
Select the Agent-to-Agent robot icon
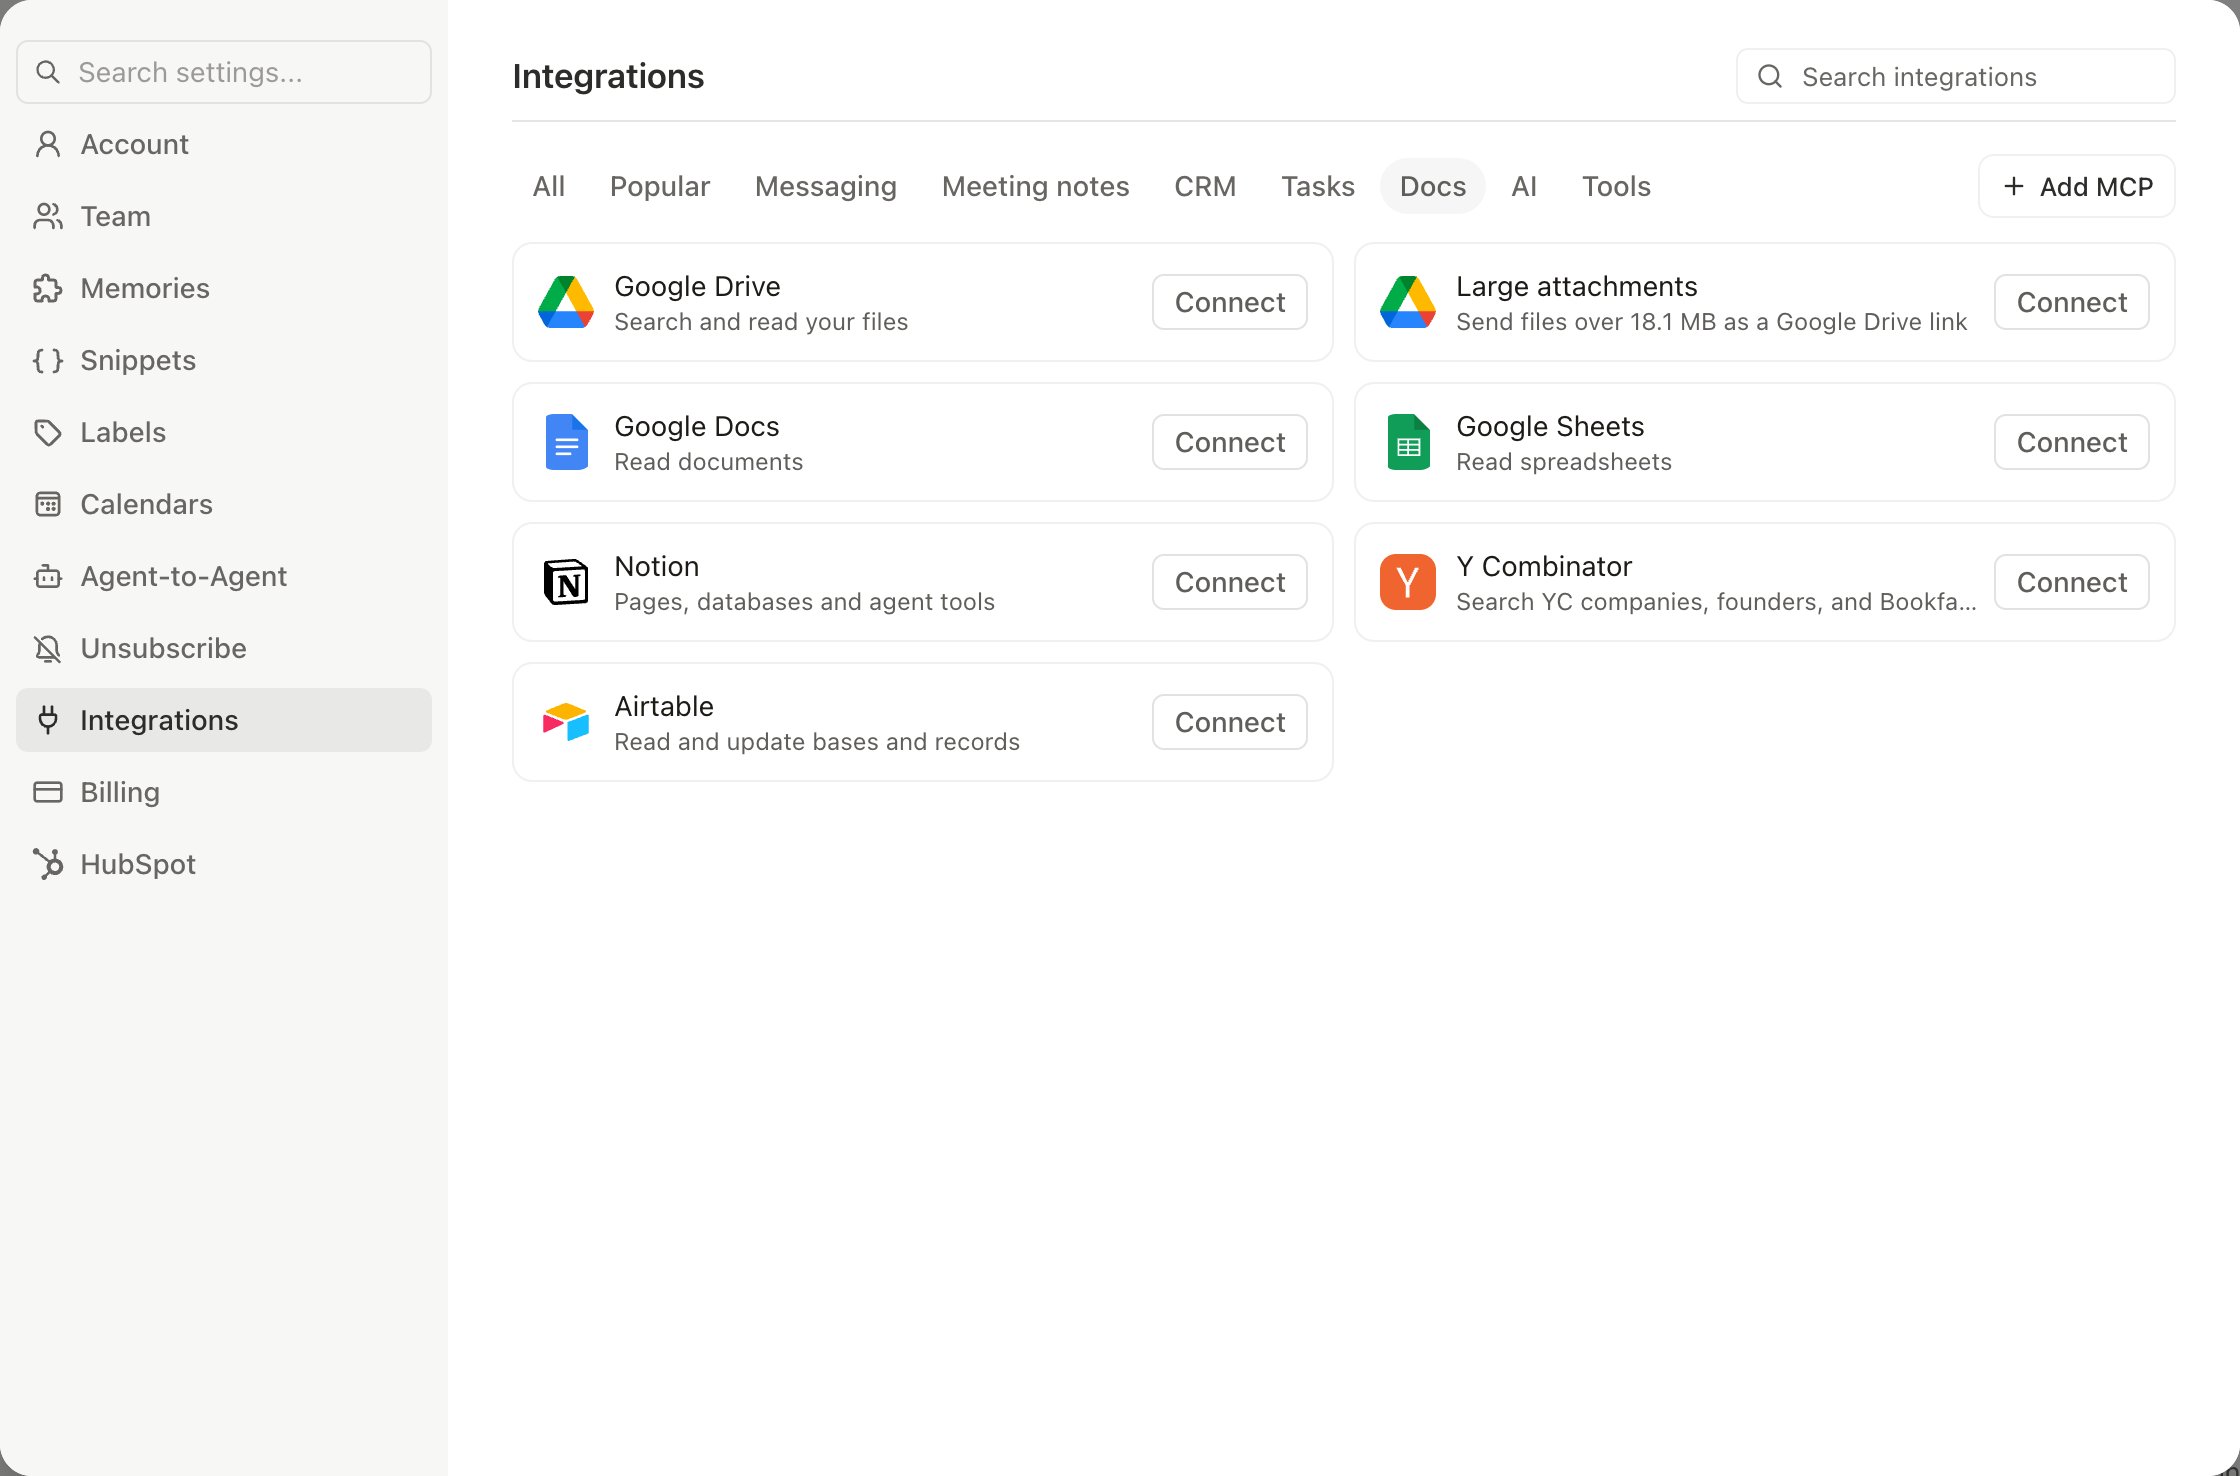click(x=48, y=576)
